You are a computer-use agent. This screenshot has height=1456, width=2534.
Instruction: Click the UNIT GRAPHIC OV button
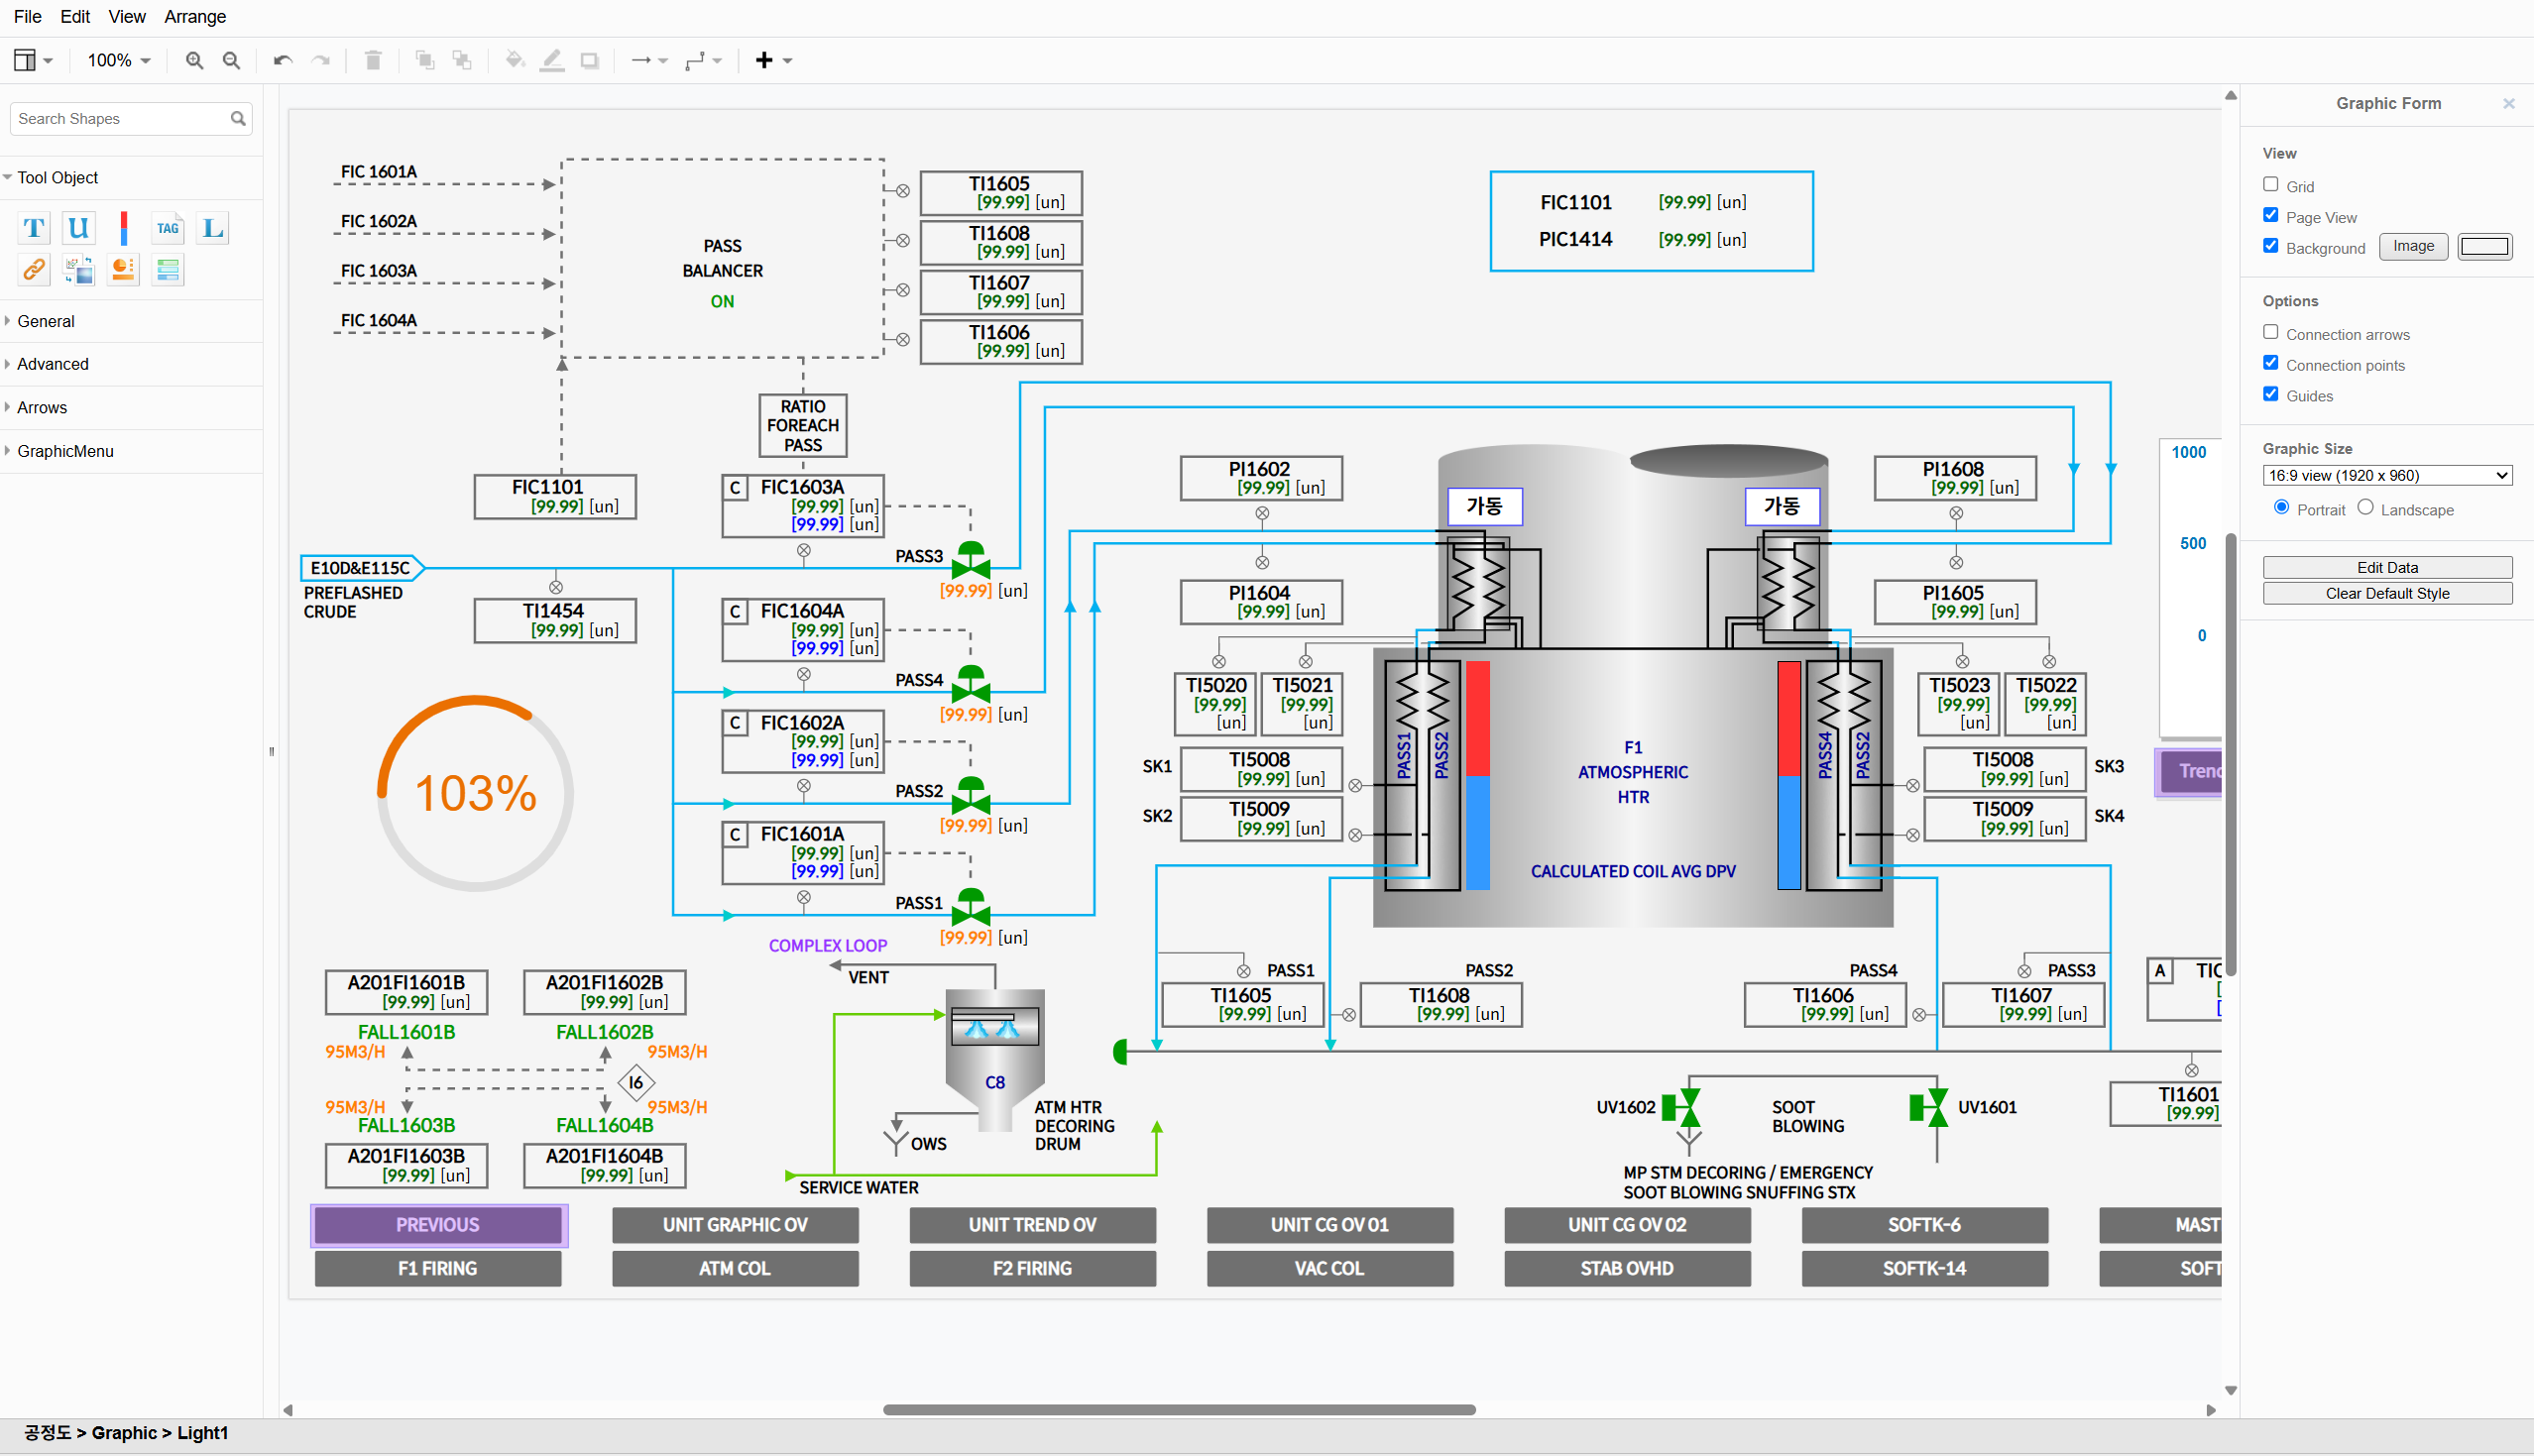click(x=735, y=1226)
